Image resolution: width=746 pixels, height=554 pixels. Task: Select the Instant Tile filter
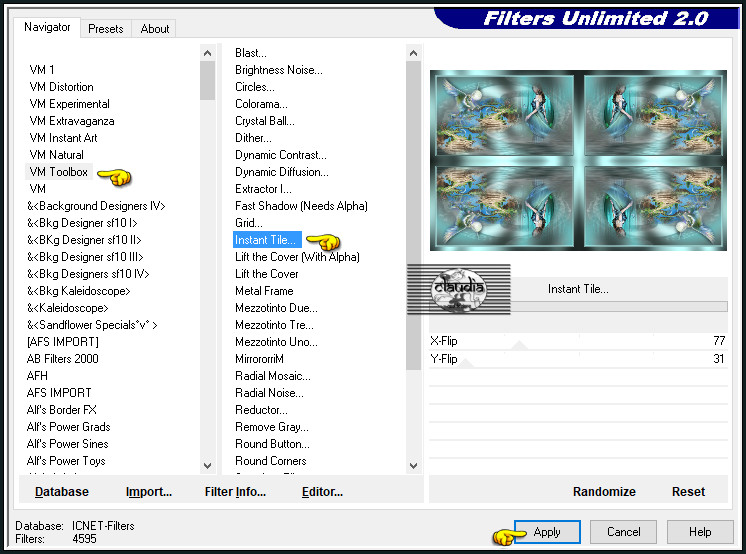(x=266, y=240)
